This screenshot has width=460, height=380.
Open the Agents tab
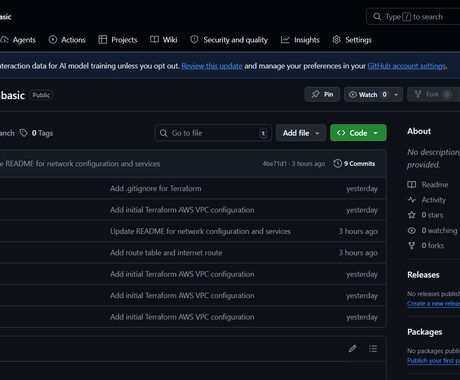coord(18,40)
